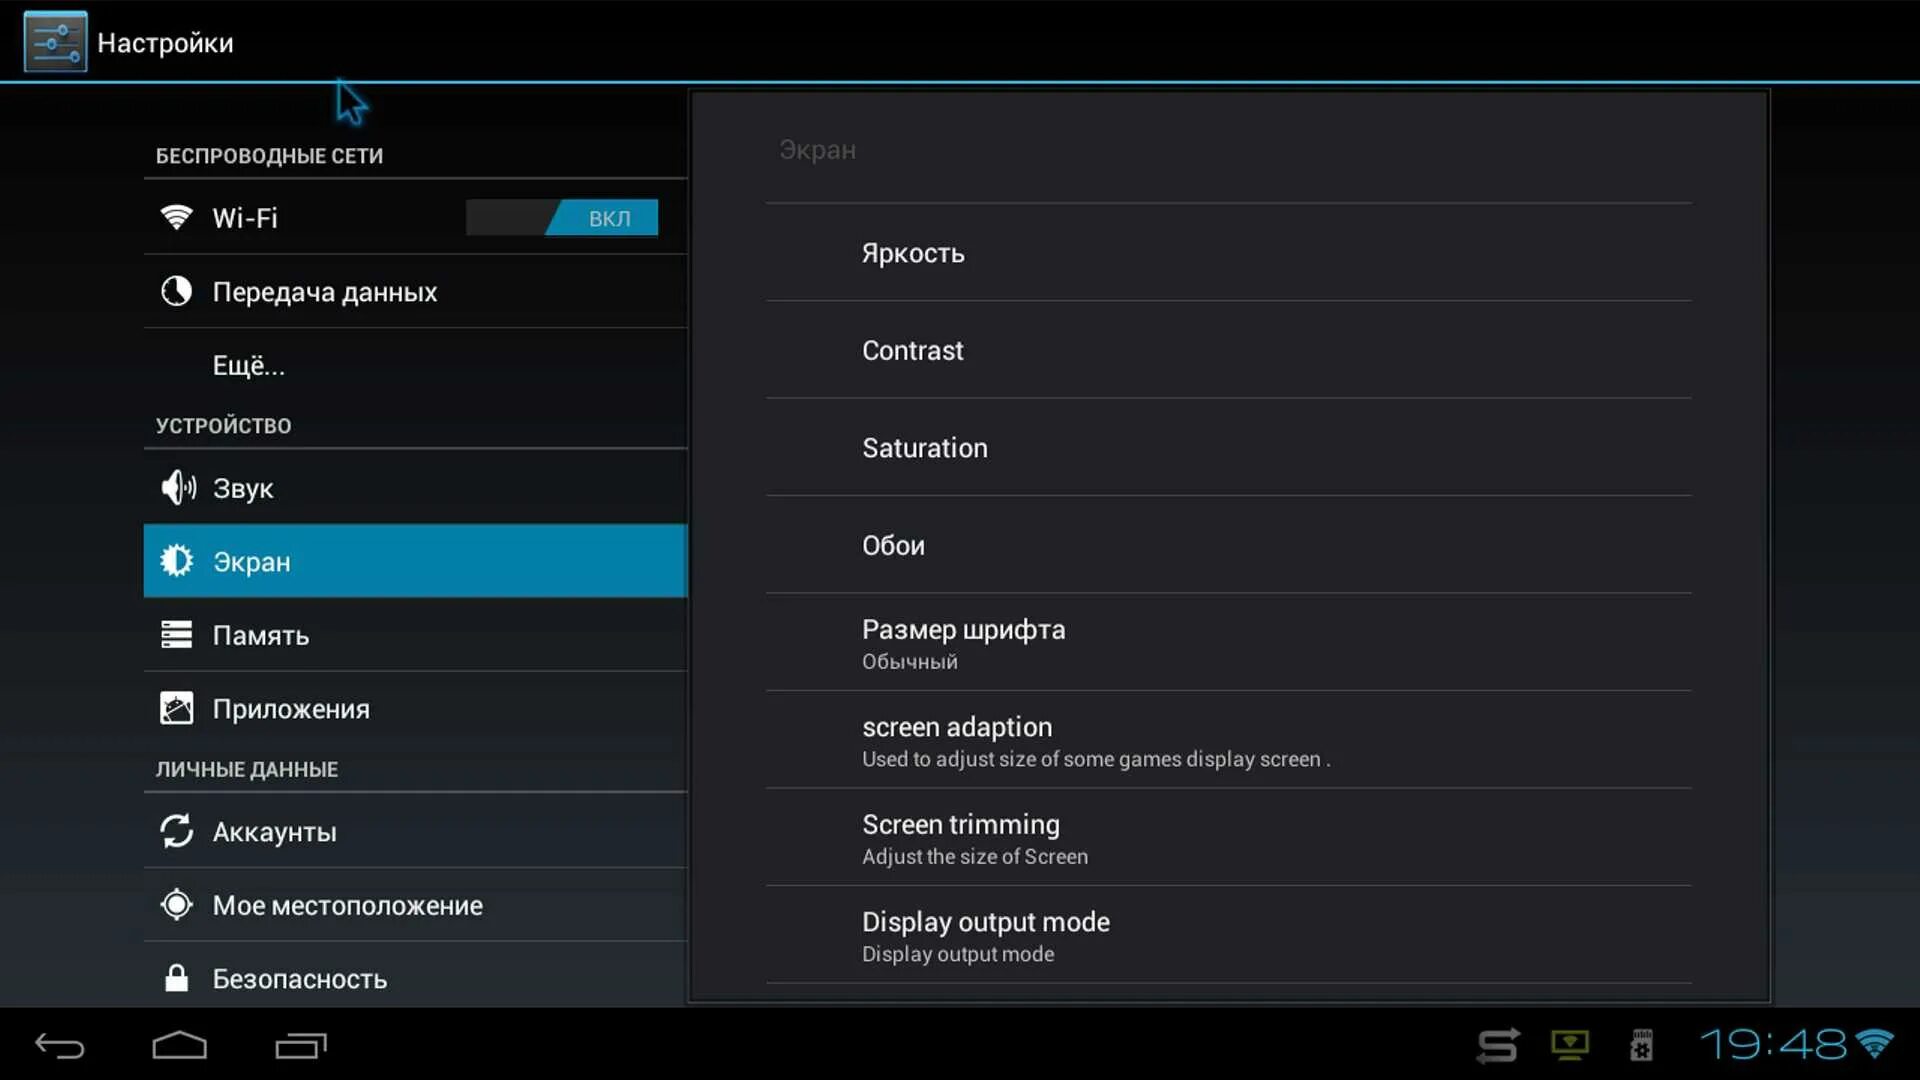1920x1080 pixels.
Task: Select Личные данные menu section
Action: (247, 769)
